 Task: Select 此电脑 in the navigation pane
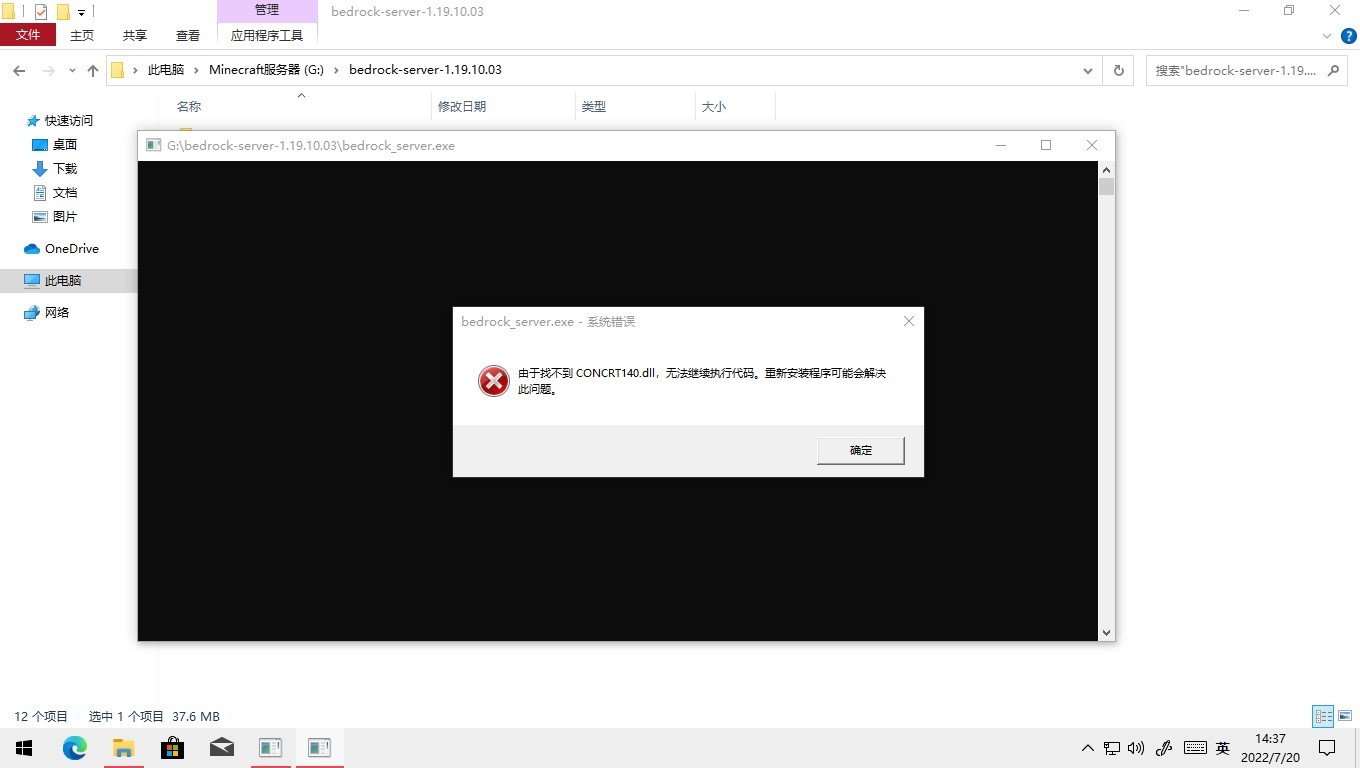63,281
